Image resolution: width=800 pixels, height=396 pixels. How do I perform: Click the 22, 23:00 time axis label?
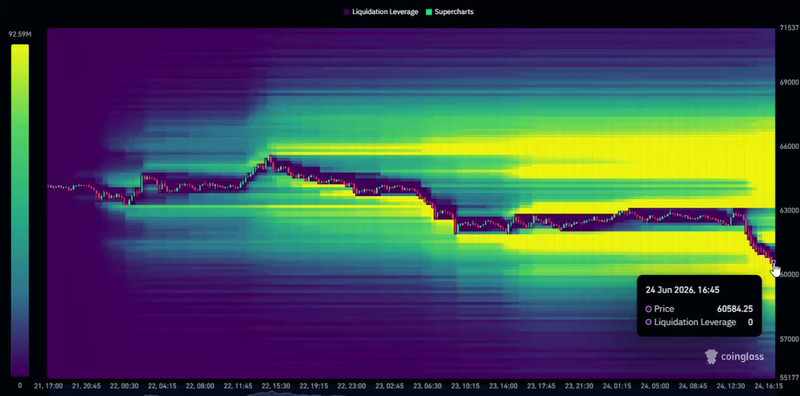point(352,386)
